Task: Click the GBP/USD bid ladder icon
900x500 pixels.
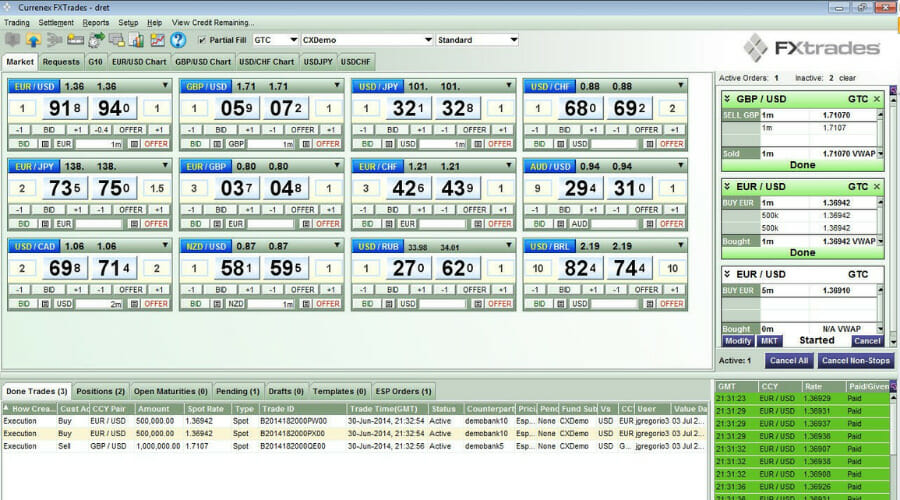Action: tap(217, 144)
